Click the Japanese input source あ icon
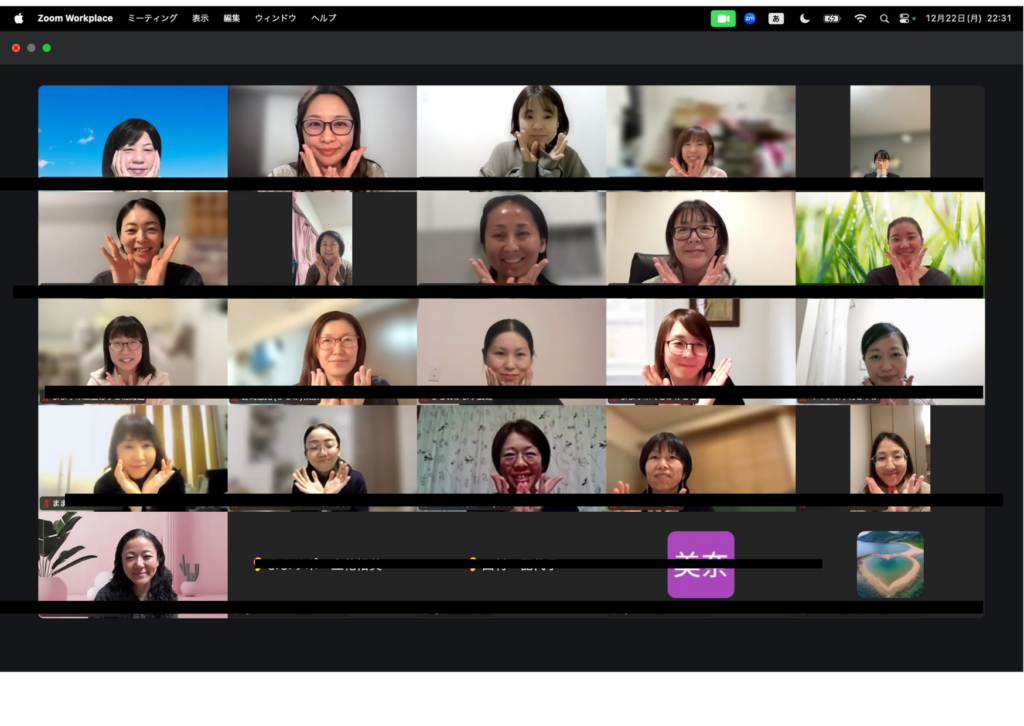Screen dimensions: 1024x726 (776, 18)
